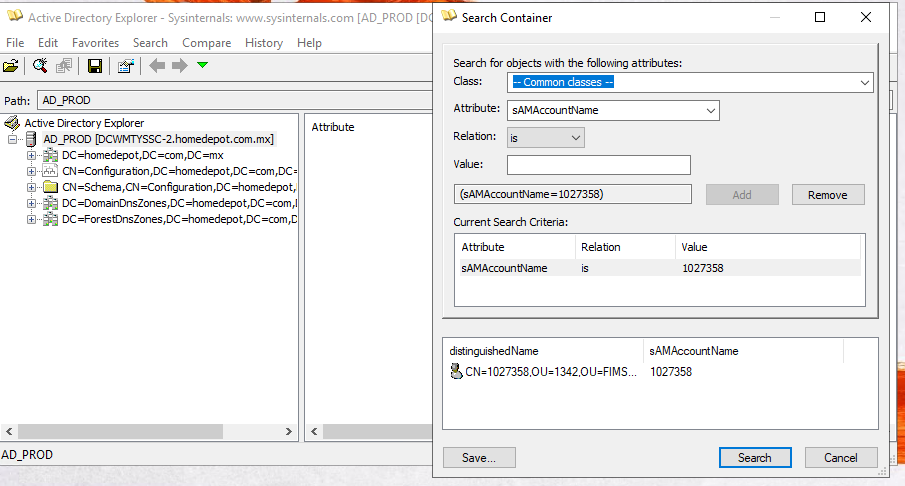Click the Save... button
Image resolution: width=905 pixels, height=486 pixels.
479,458
